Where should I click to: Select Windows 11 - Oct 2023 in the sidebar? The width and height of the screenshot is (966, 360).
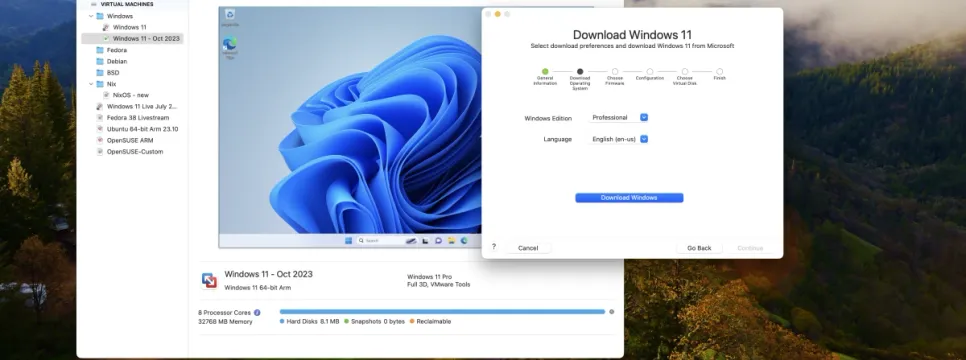click(132, 38)
